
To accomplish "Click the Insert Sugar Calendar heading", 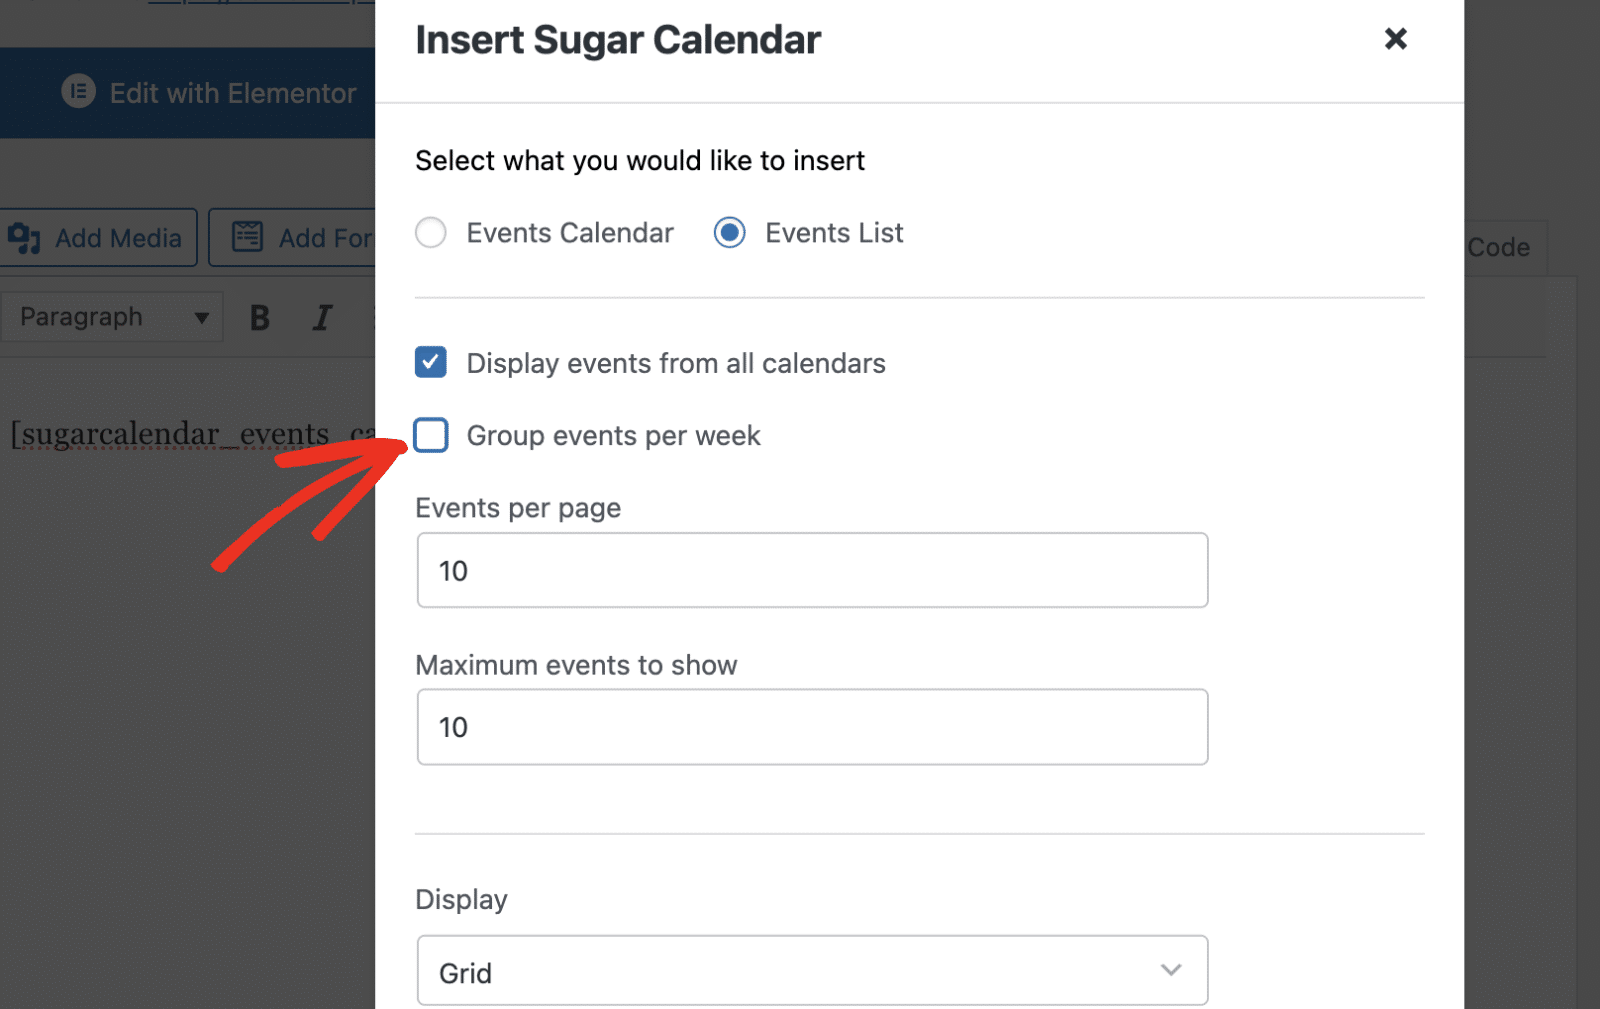I will [x=618, y=40].
